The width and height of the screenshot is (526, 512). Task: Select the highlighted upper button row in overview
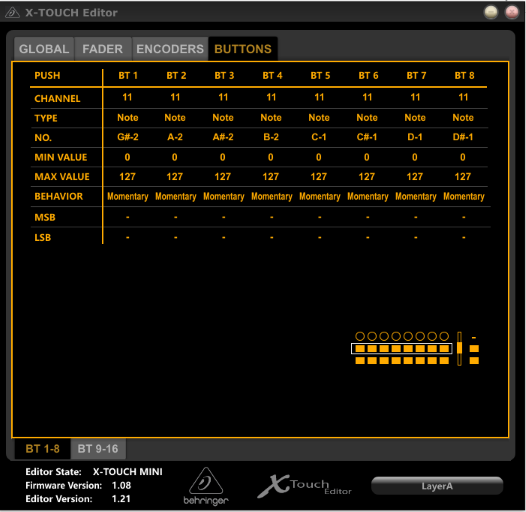coord(402,349)
